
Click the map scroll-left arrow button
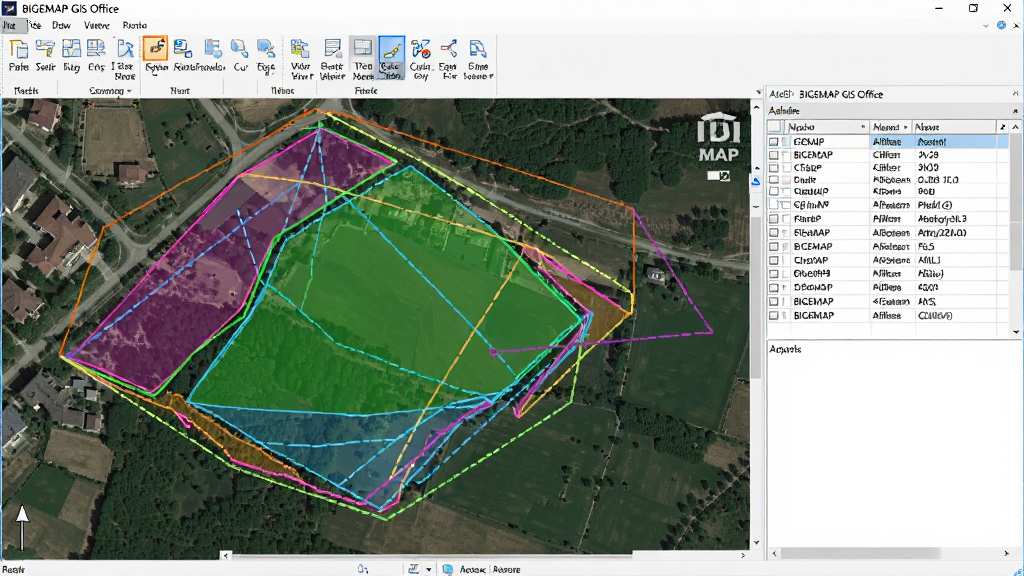coord(225,556)
